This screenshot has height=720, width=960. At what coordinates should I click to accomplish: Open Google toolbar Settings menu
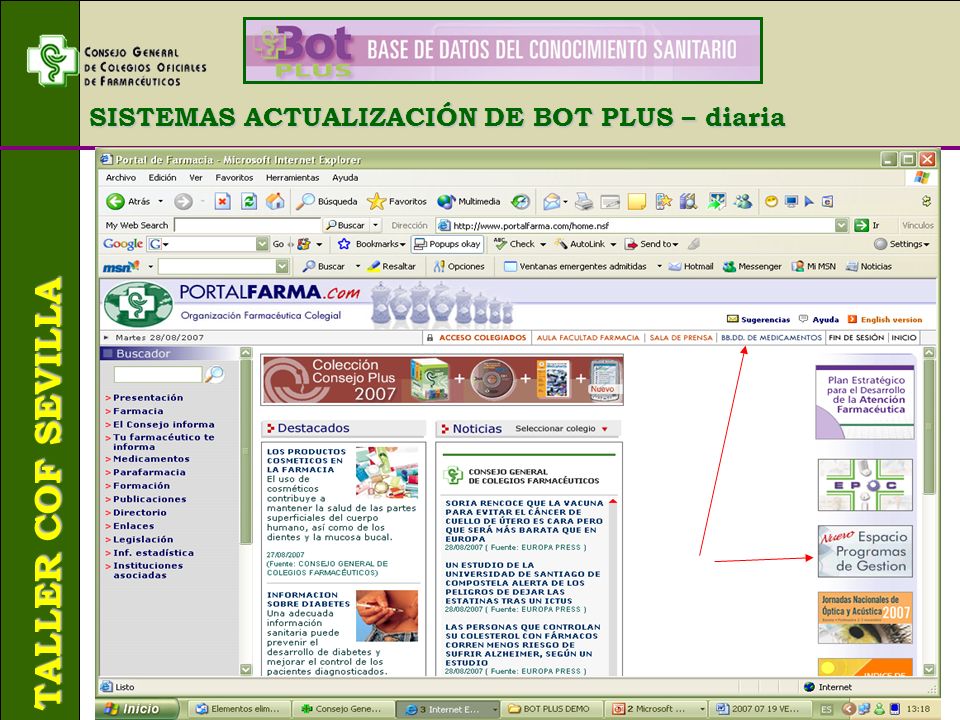(x=901, y=244)
